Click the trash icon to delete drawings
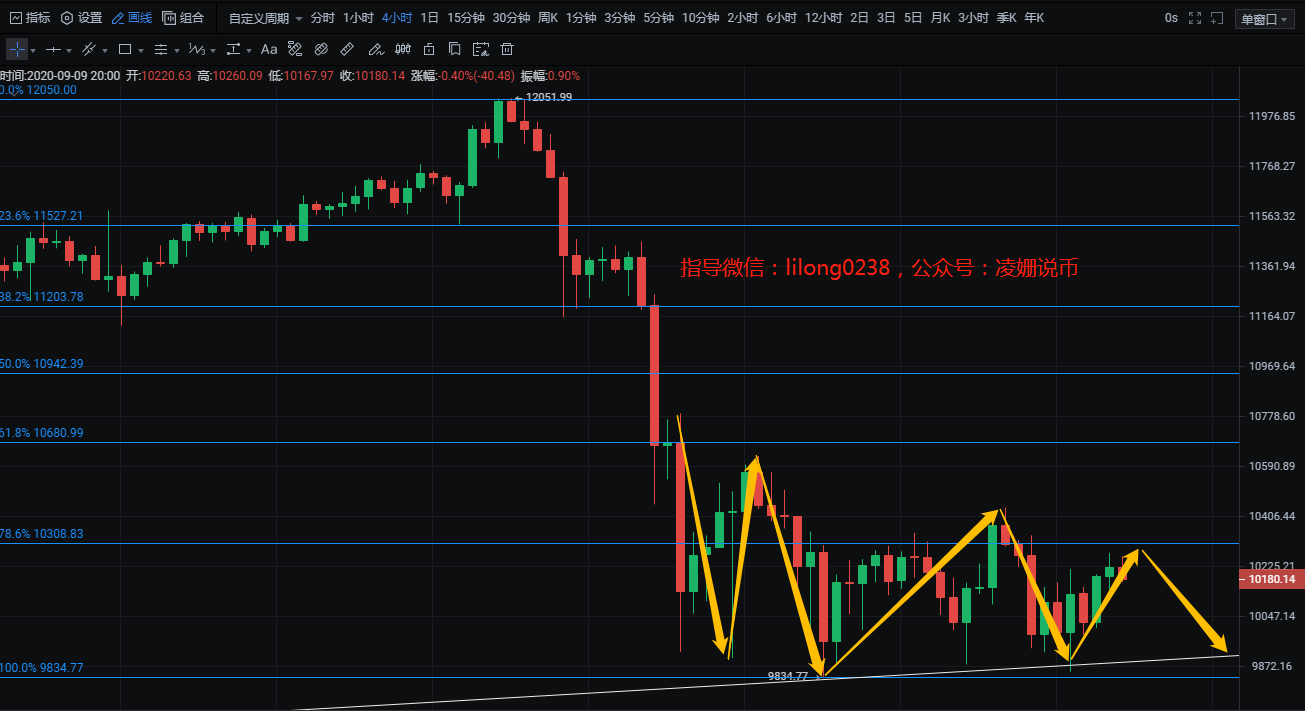 pos(507,49)
